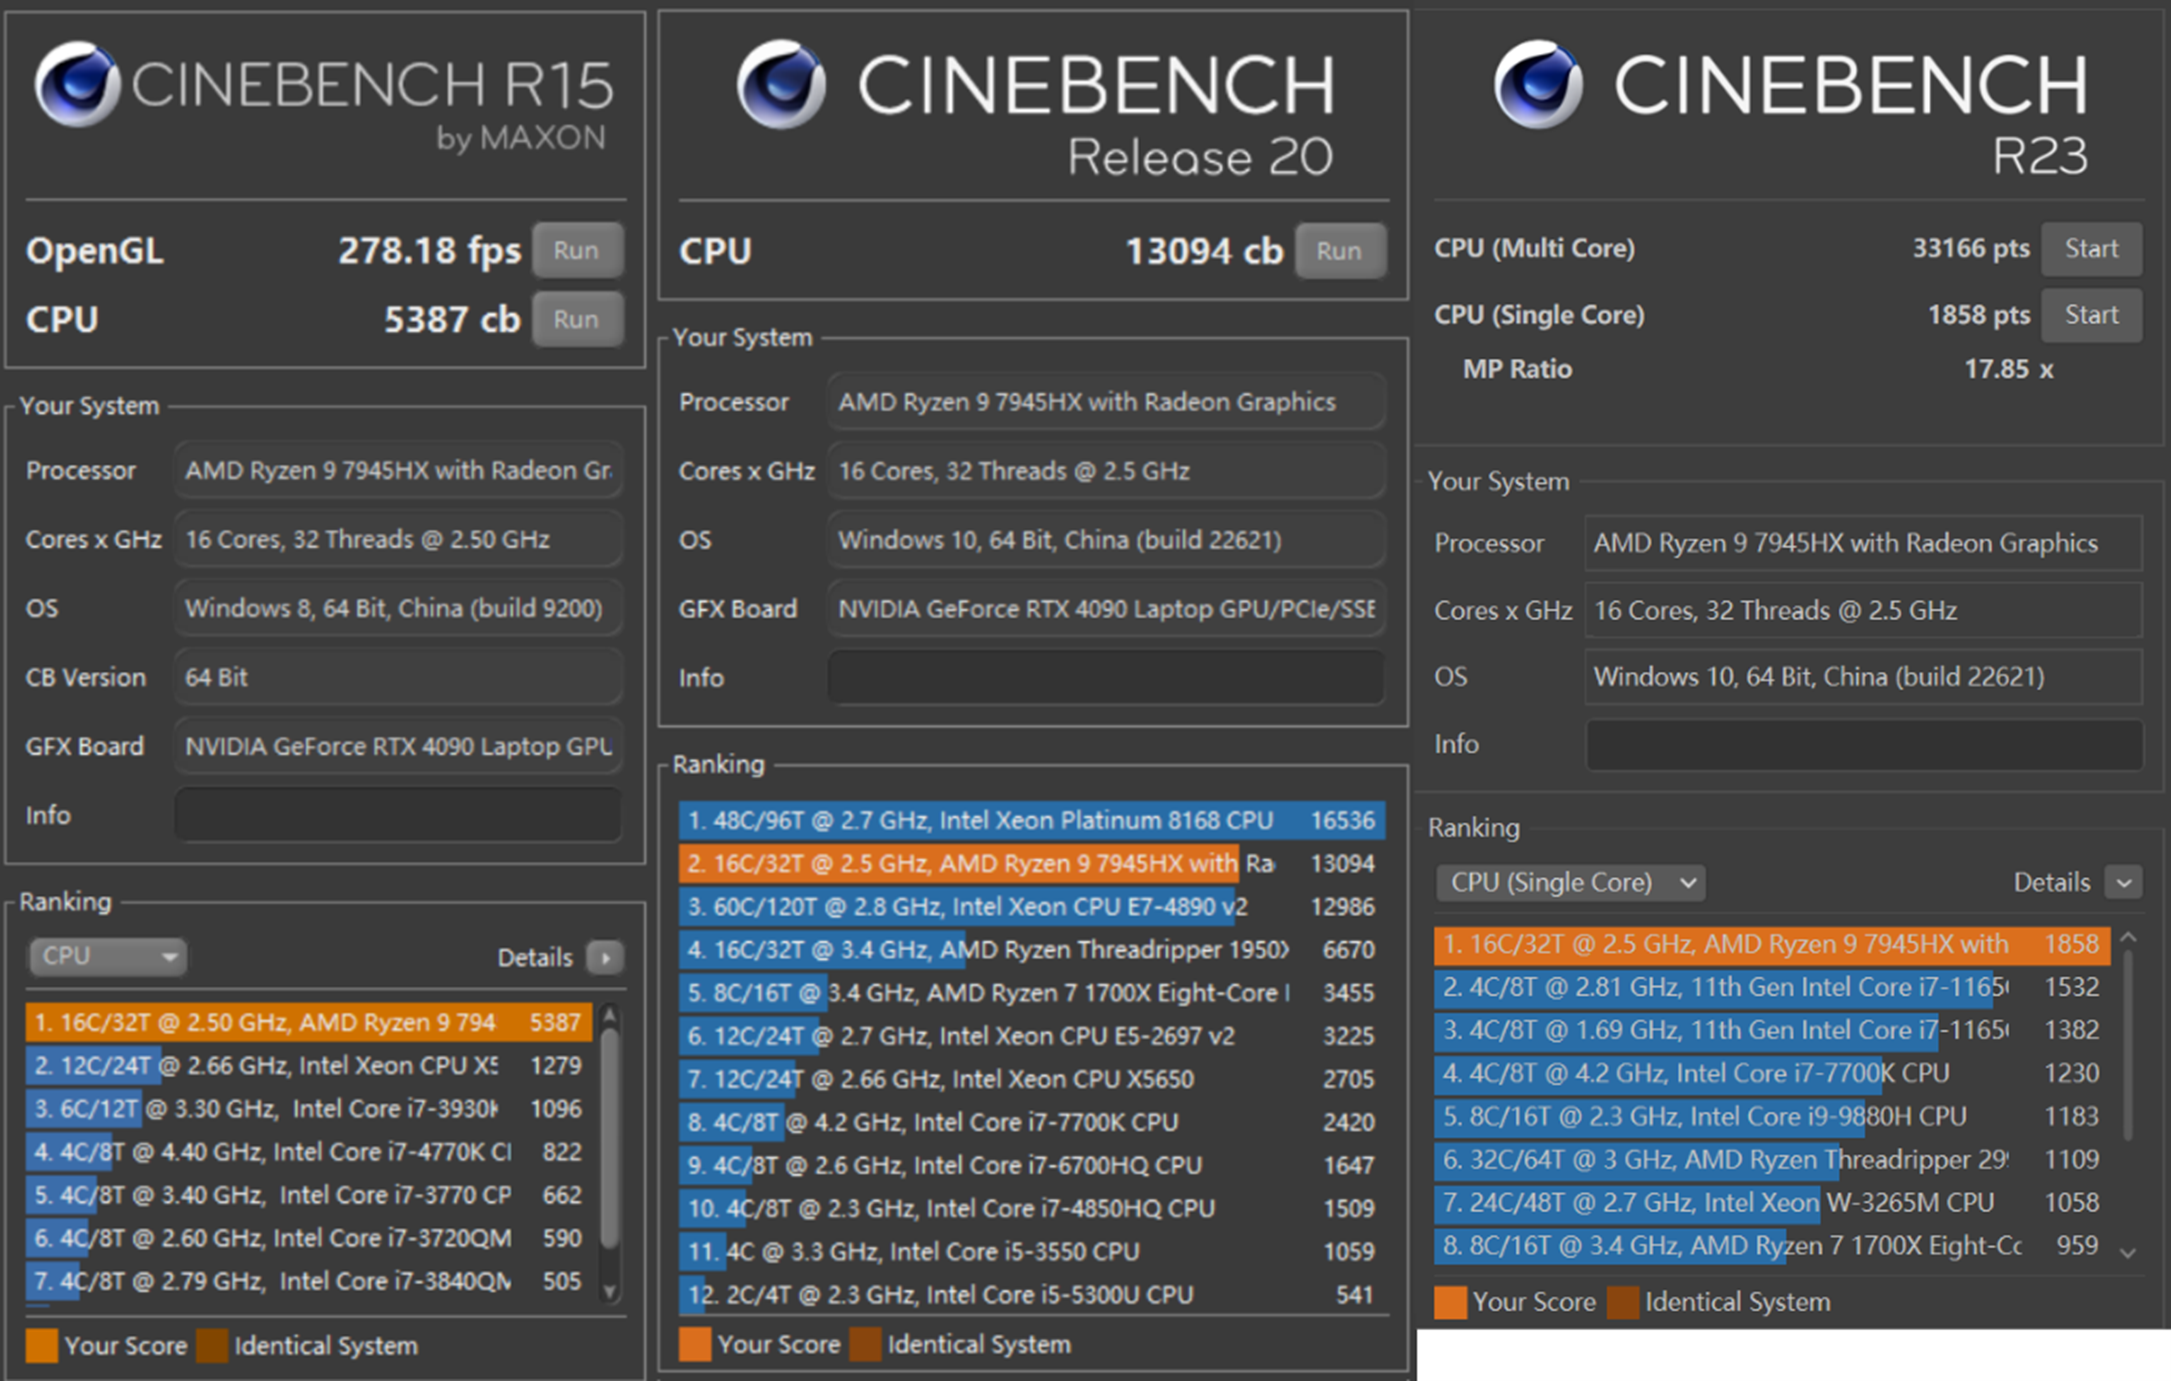Click the R15 ranking scrollbar down arrow

[x=609, y=1292]
